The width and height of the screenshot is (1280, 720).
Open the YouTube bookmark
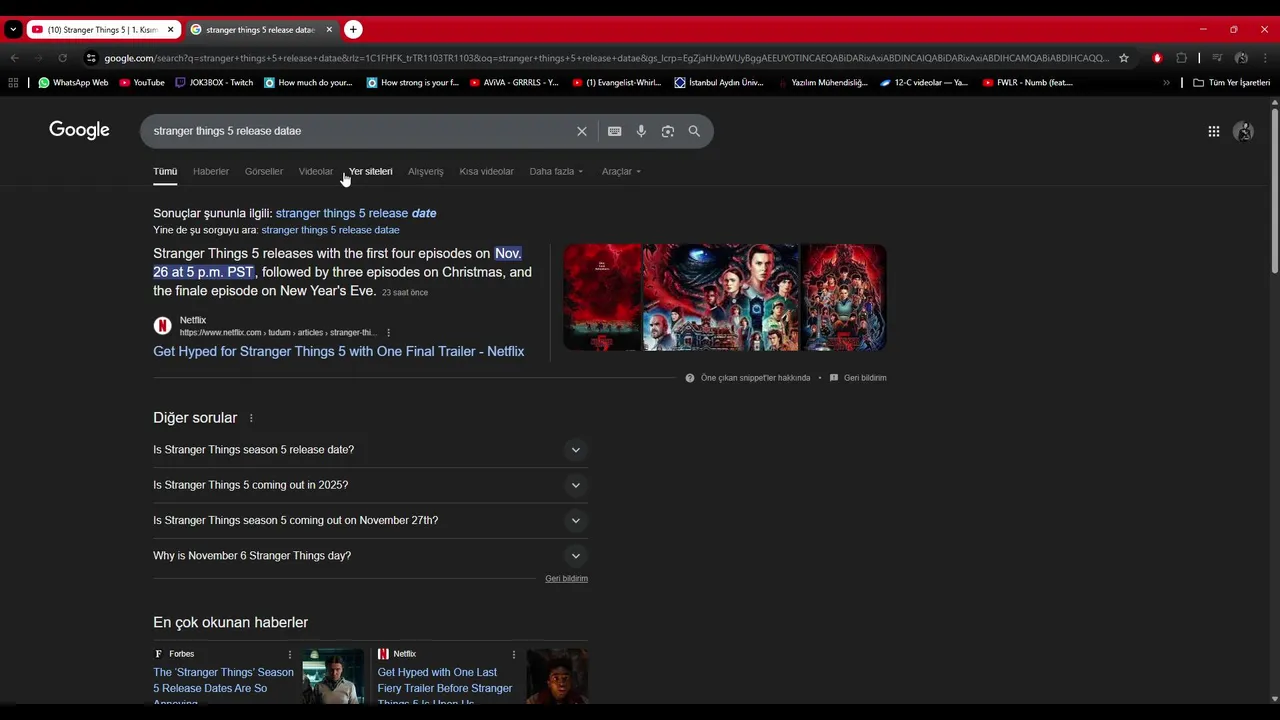click(142, 83)
